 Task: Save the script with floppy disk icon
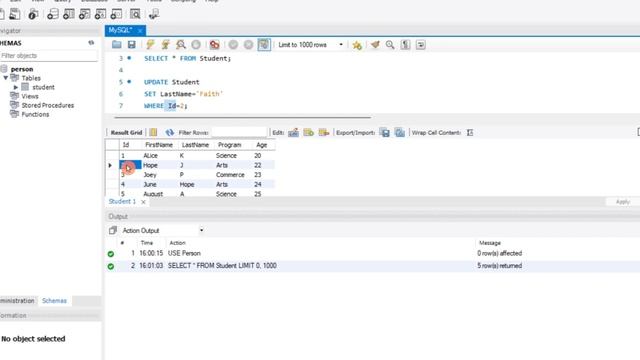tap(131, 44)
